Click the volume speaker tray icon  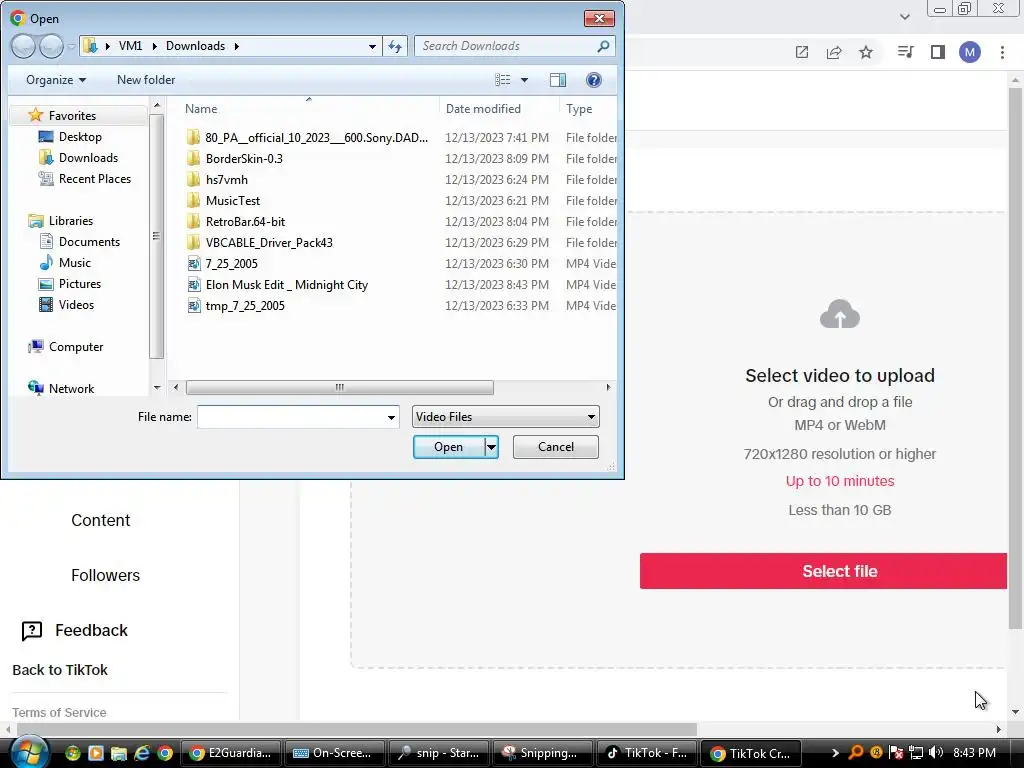936,753
